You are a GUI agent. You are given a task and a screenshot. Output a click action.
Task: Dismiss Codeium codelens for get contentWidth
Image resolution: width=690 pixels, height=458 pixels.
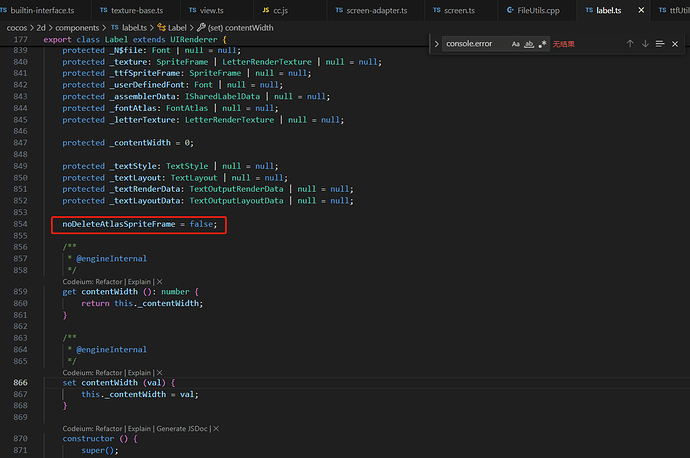[160, 282]
